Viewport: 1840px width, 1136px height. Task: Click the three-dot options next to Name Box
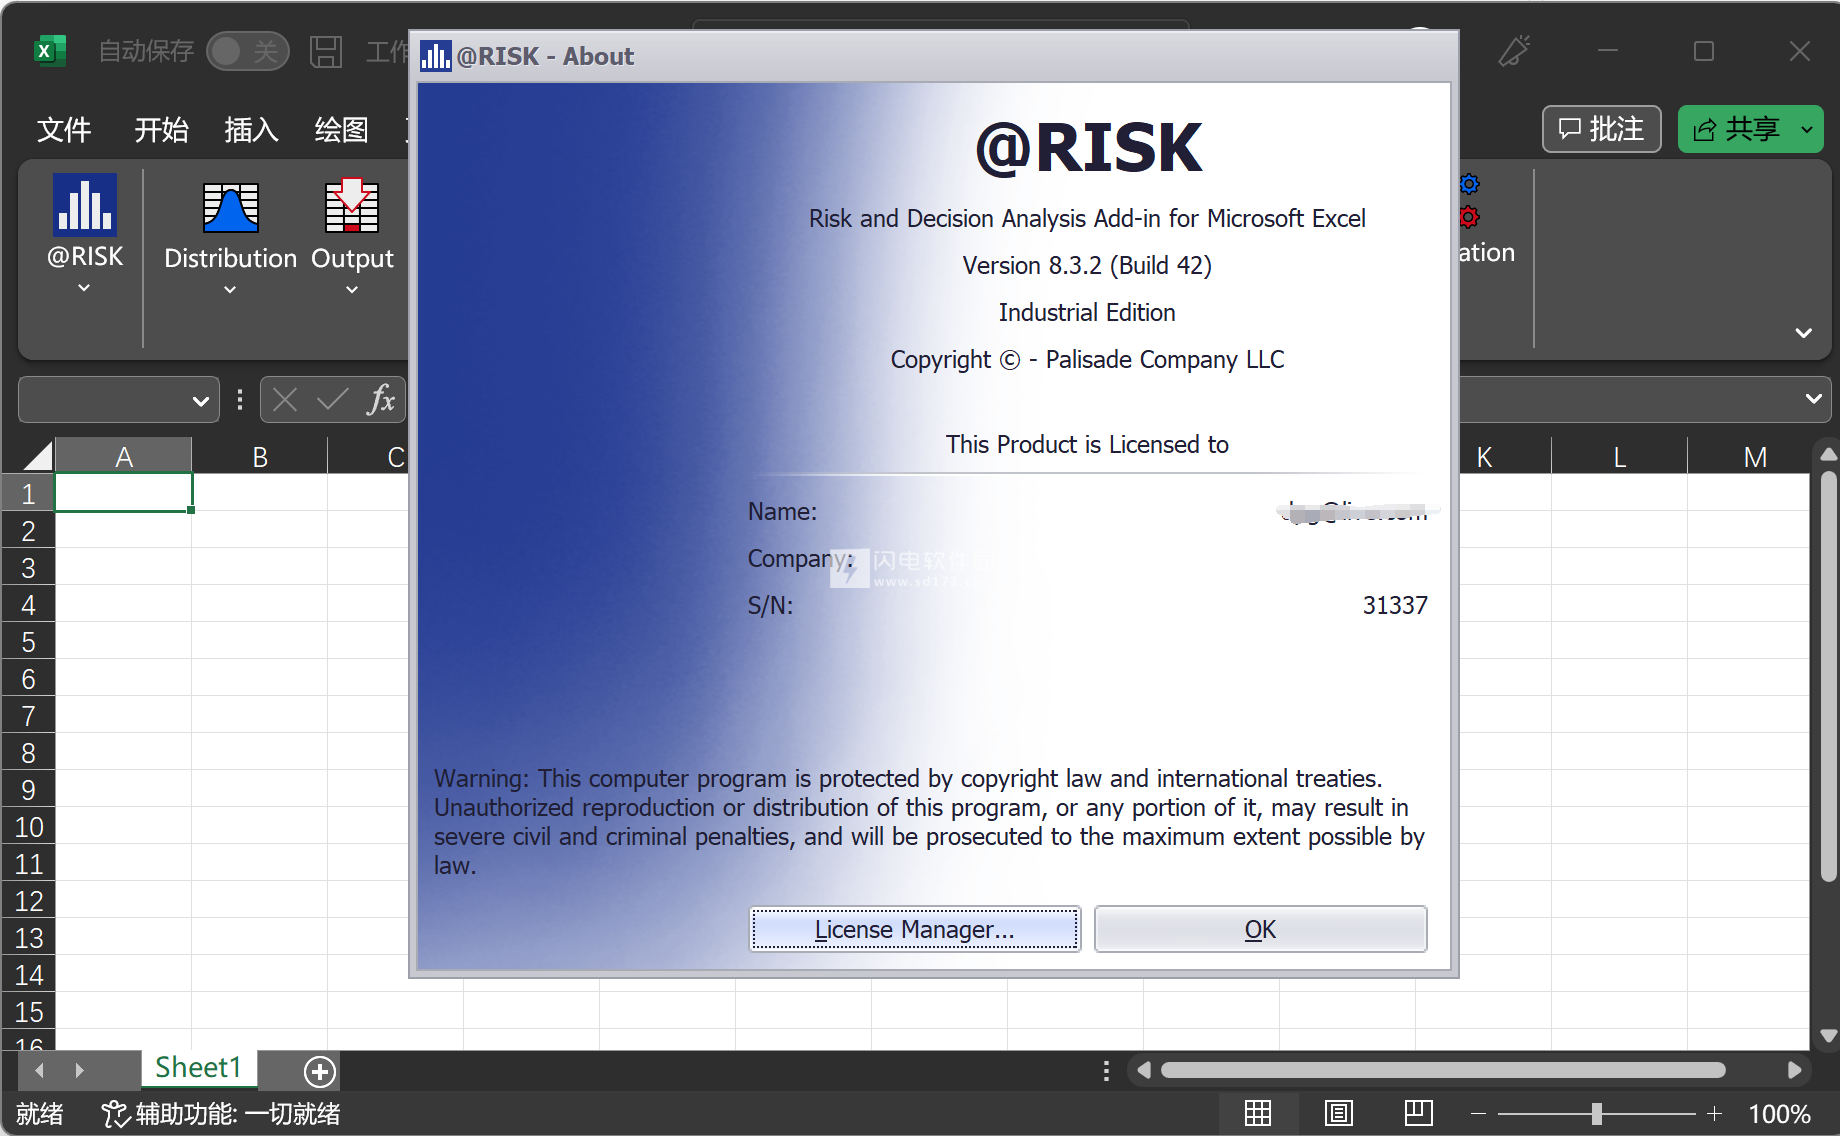coord(240,400)
